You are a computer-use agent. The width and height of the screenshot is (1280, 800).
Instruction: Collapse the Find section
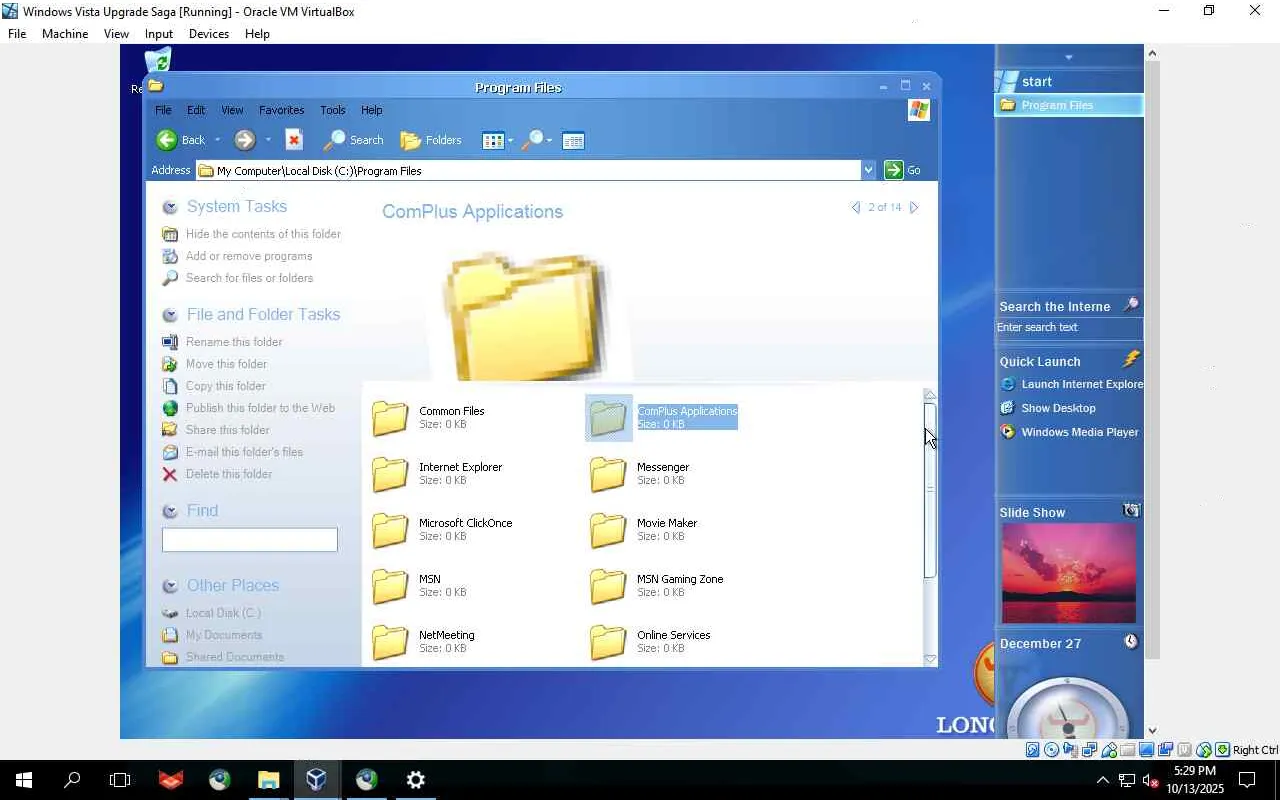point(170,511)
